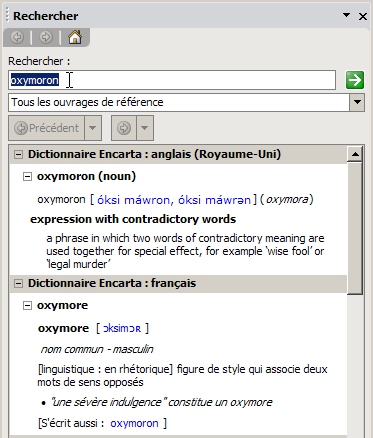Start search with the green arrow button
373x438 pixels.
[x=355, y=80]
